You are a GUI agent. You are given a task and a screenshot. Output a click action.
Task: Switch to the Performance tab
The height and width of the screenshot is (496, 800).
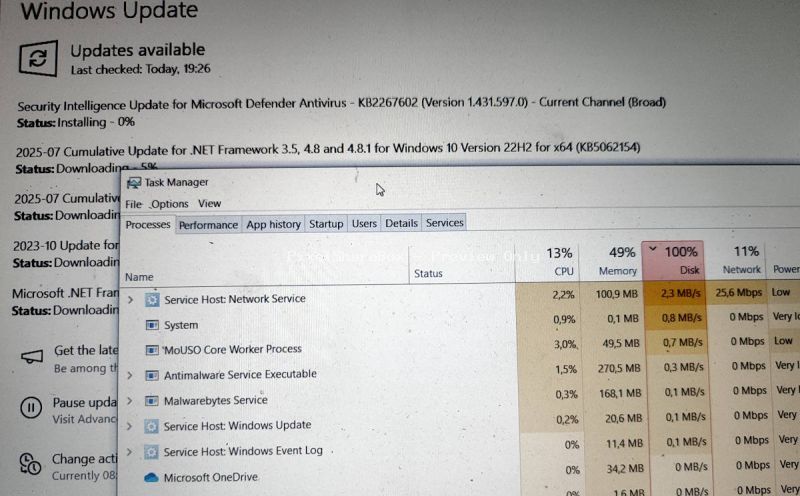(x=208, y=225)
